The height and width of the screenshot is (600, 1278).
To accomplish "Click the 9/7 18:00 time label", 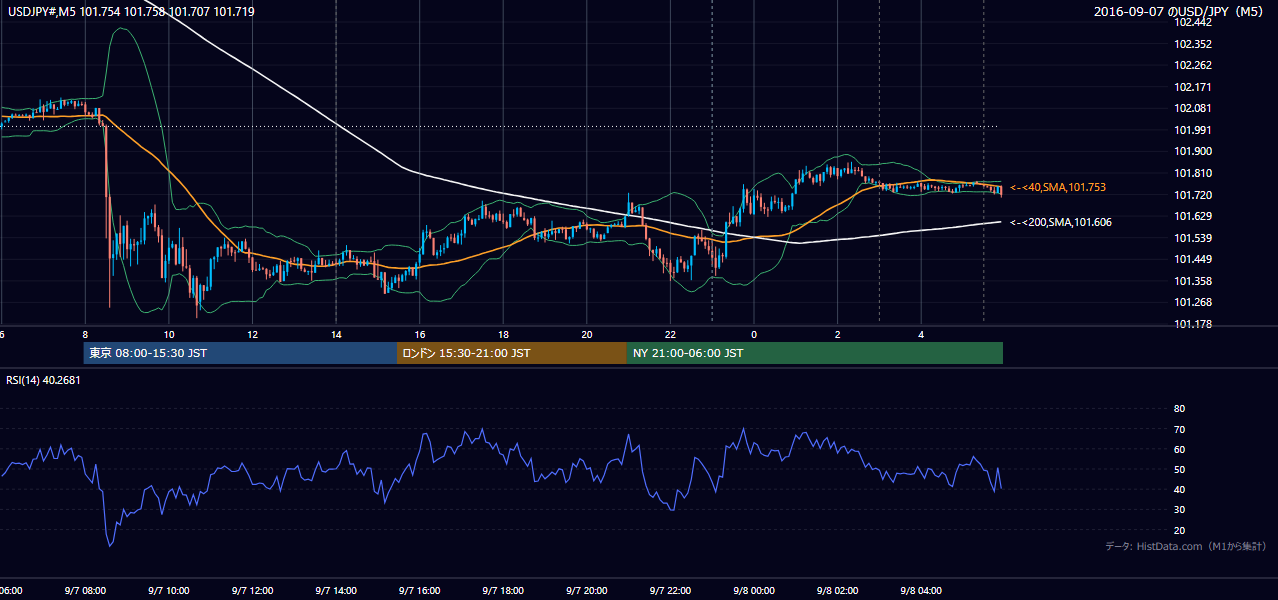I will click(x=503, y=591).
